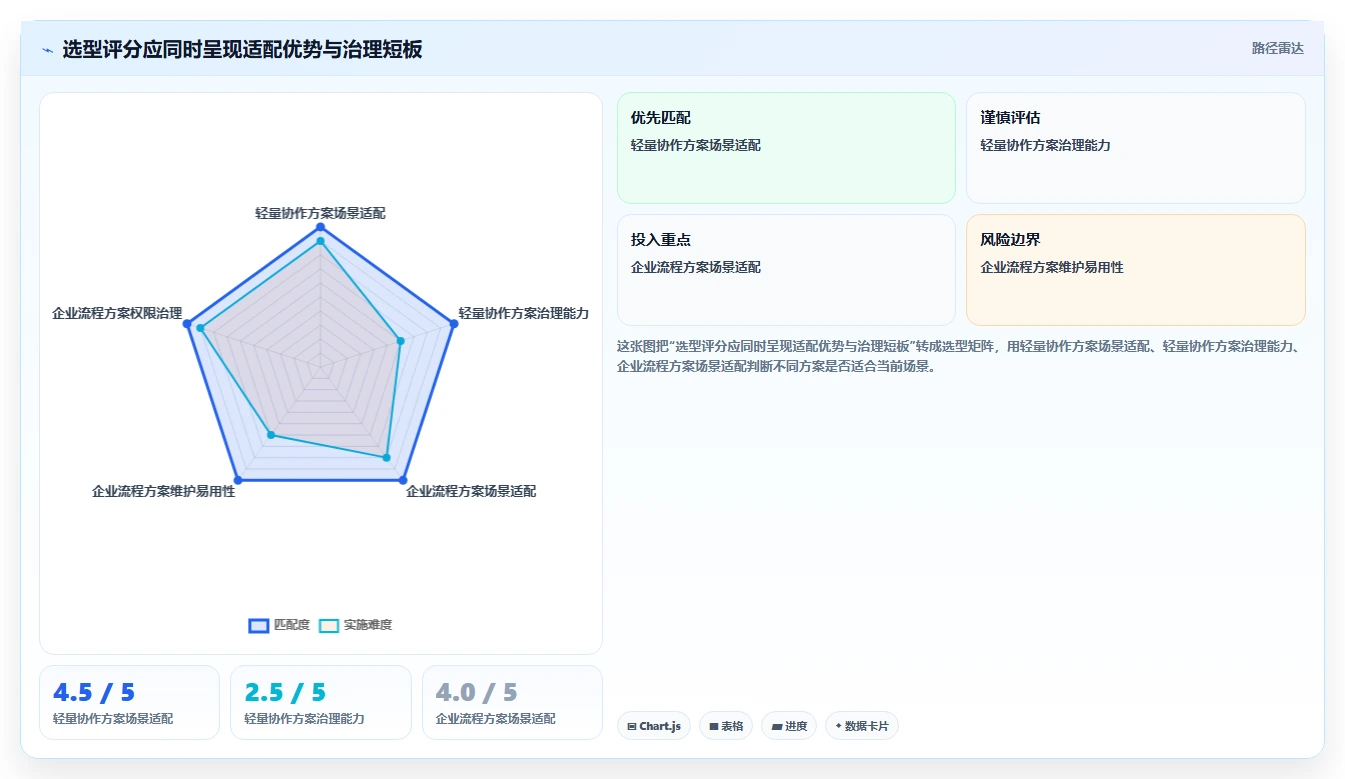Open the 谨慎评估 card
1345x779 pixels.
tap(1135, 148)
